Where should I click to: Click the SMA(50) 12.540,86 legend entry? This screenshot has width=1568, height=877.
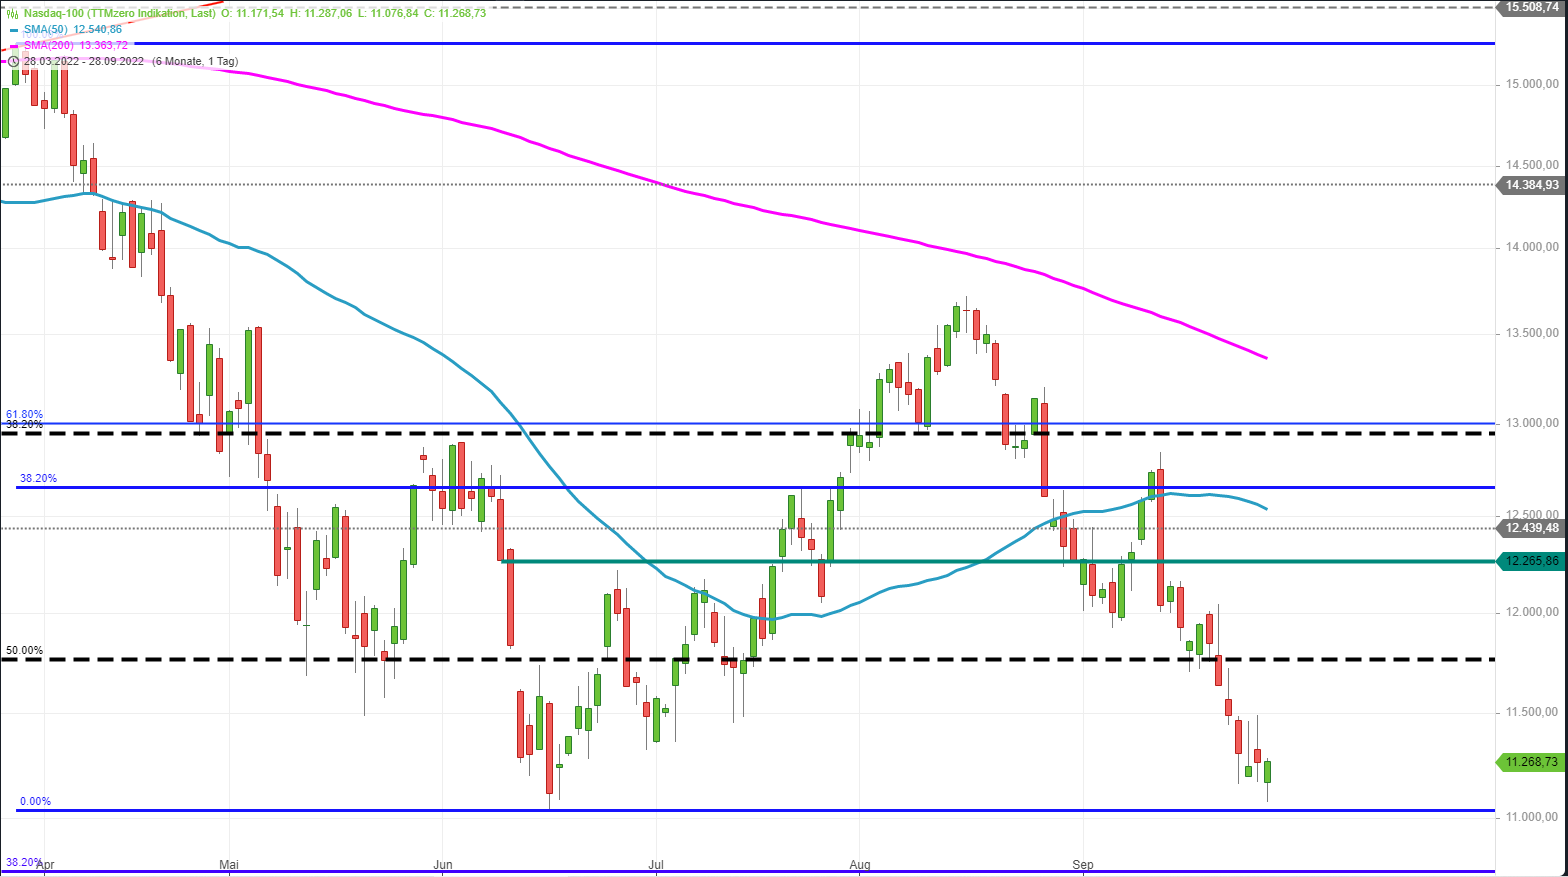[x=73, y=29]
